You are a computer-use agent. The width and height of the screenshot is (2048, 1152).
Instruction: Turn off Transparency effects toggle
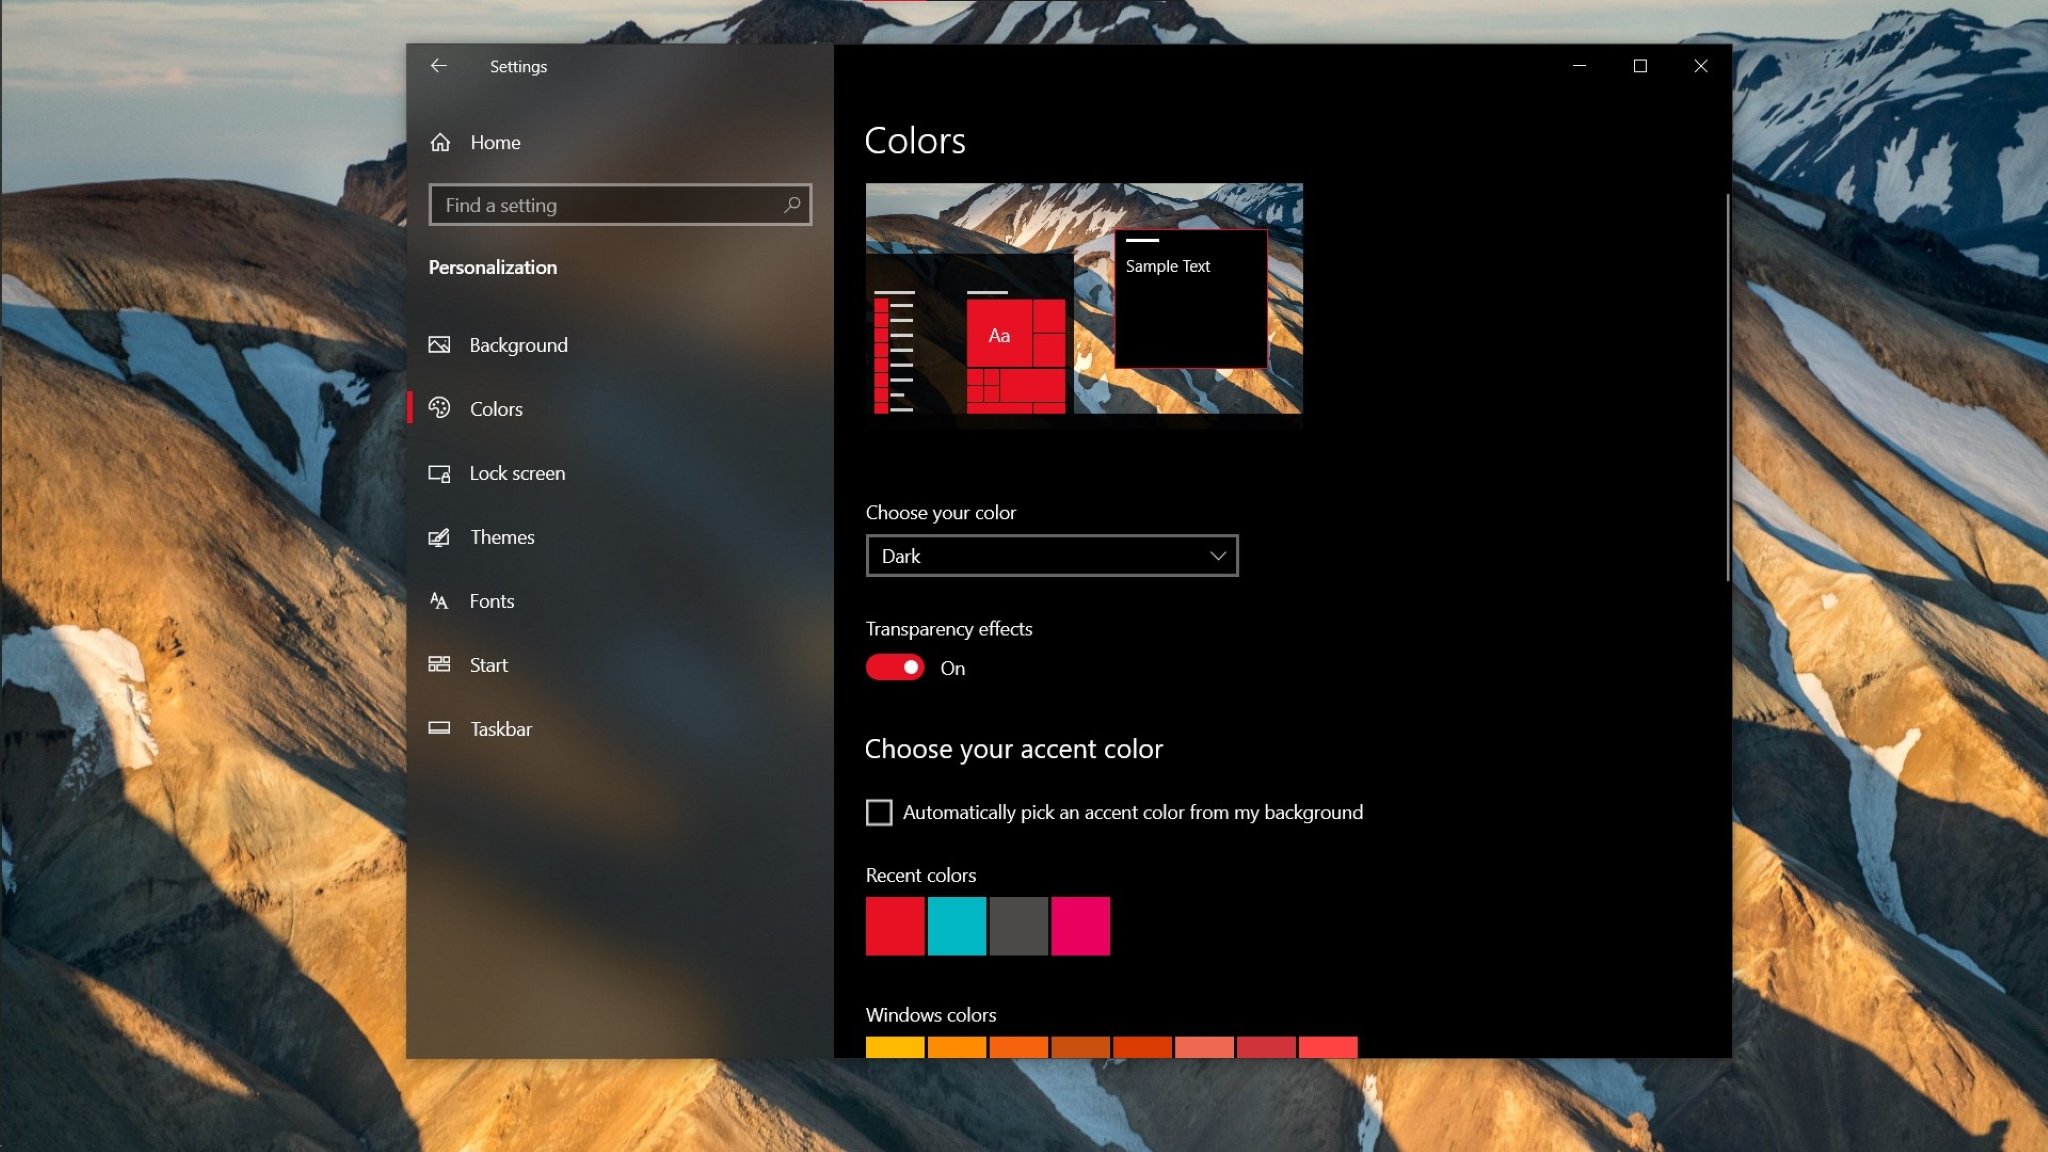895,667
